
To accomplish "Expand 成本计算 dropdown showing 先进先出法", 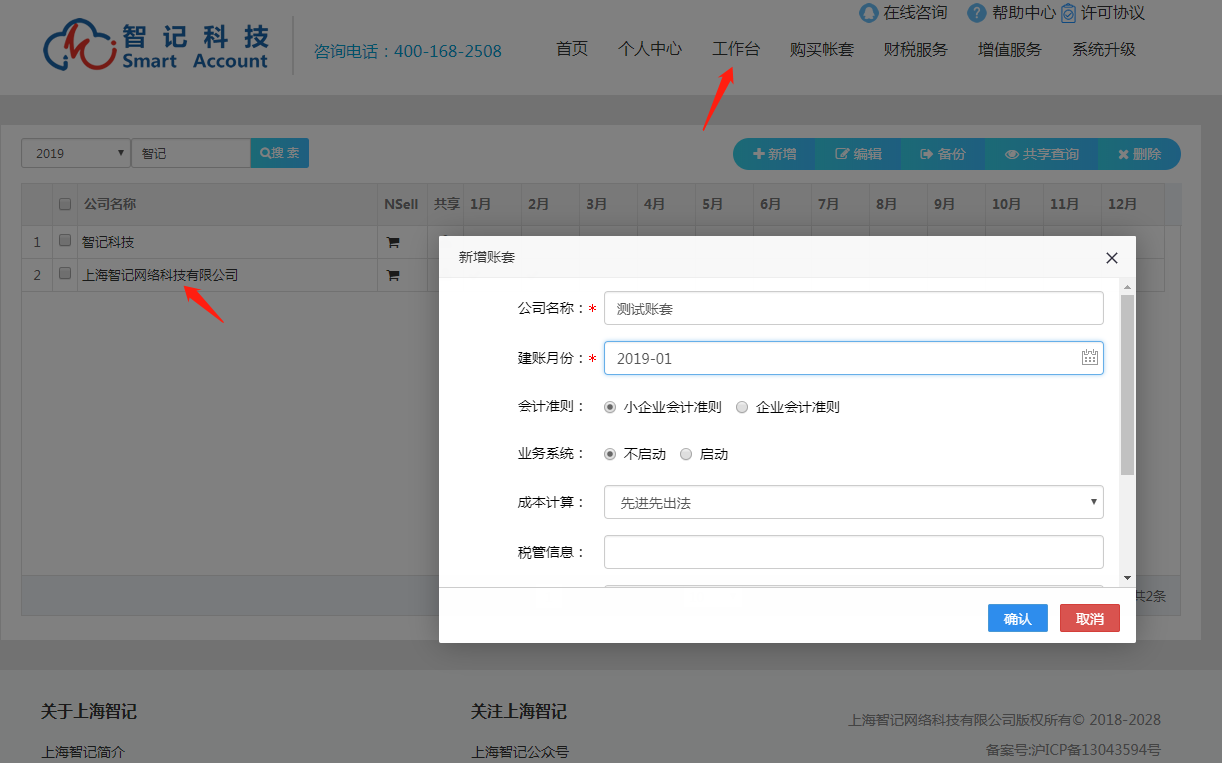I will click(x=853, y=503).
